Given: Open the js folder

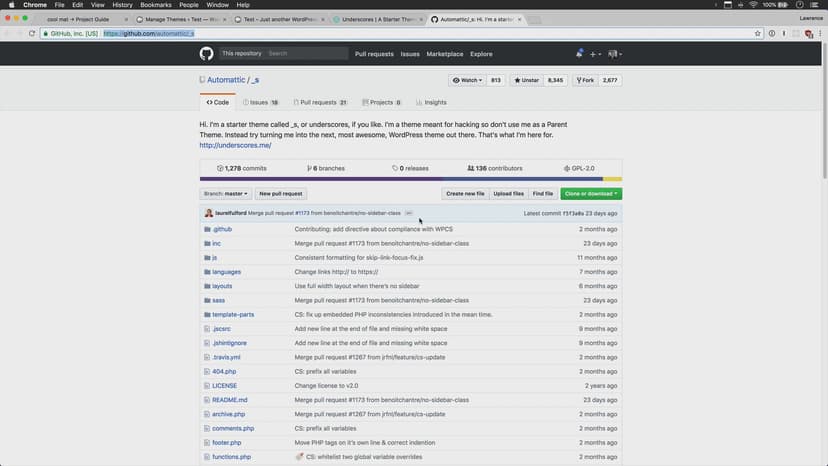Looking at the screenshot, I should click(214, 258).
